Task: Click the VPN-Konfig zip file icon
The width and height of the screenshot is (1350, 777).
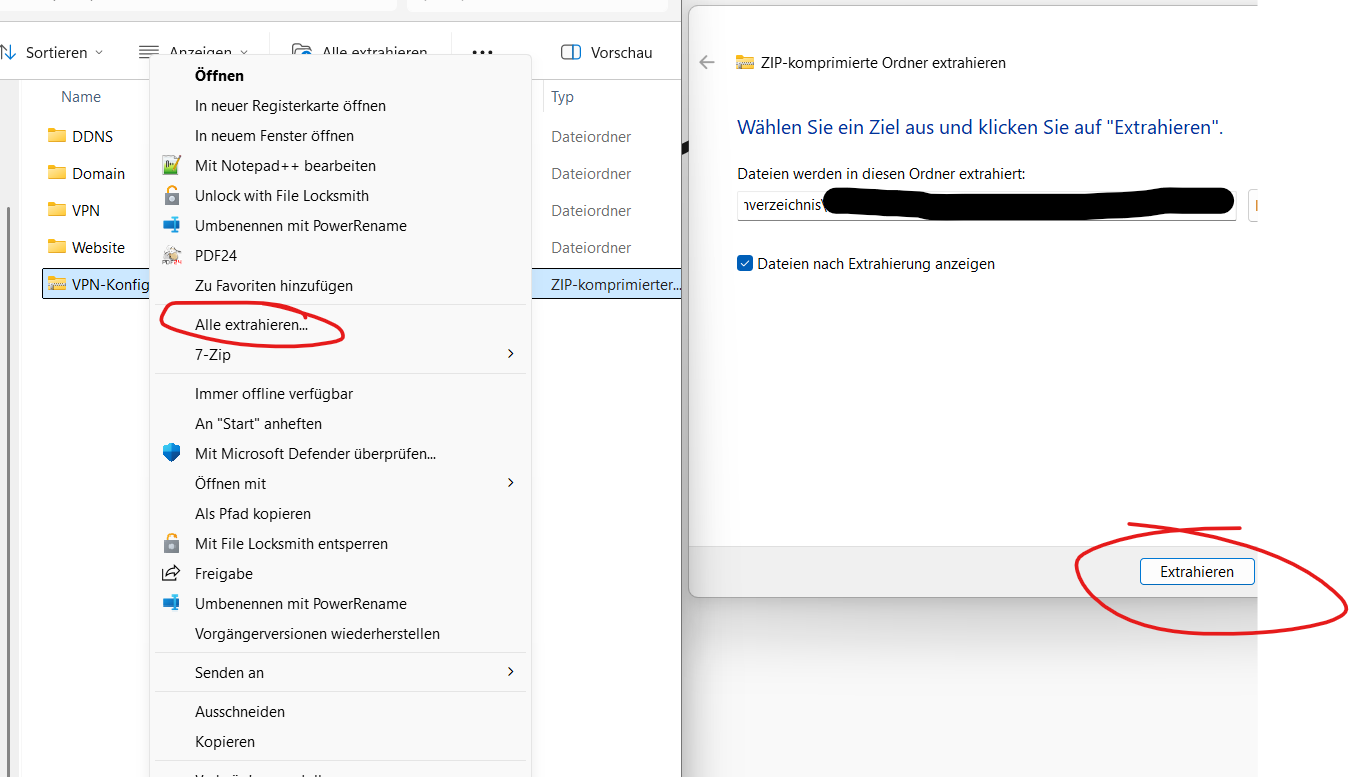Action: pos(56,284)
